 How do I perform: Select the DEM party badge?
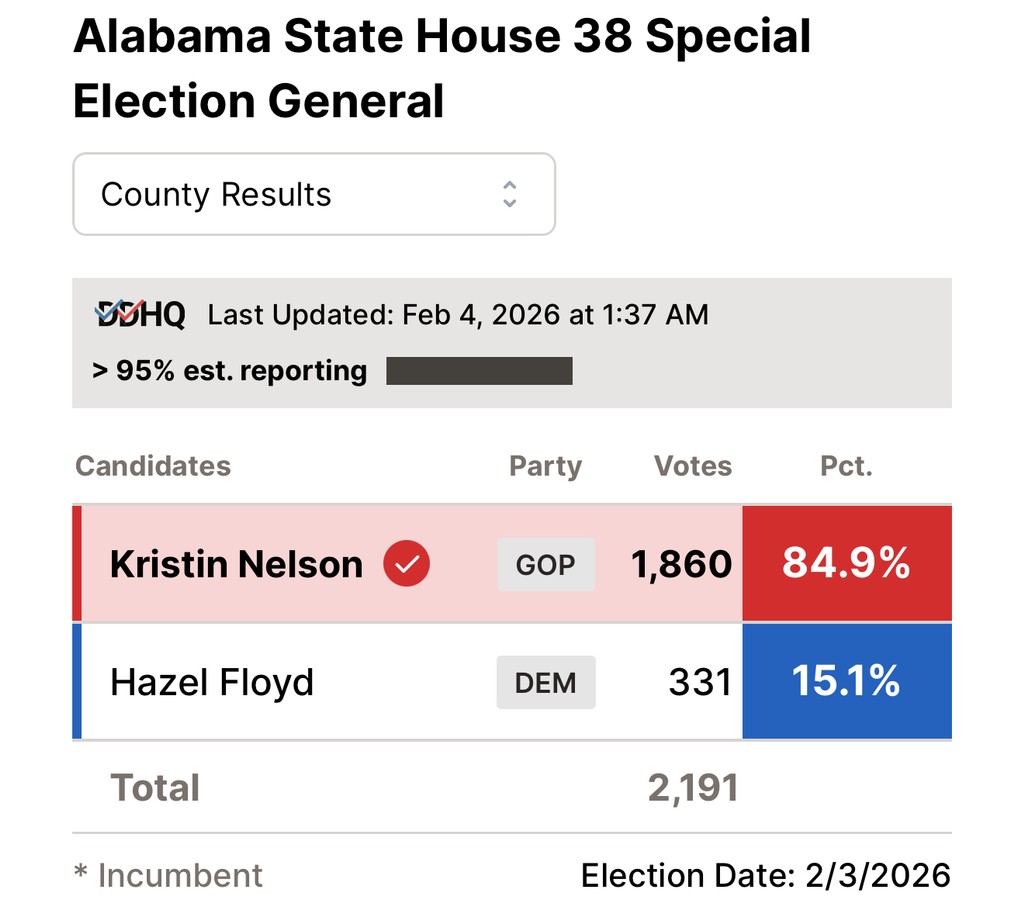coord(546,682)
